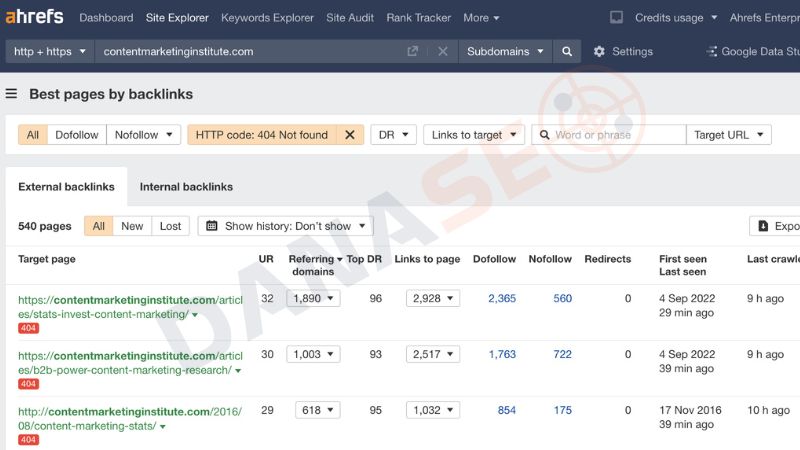The height and width of the screenshot is (450, 800).
Task: Remove the HTTP code 404 filter
Action: click(349, 135)
